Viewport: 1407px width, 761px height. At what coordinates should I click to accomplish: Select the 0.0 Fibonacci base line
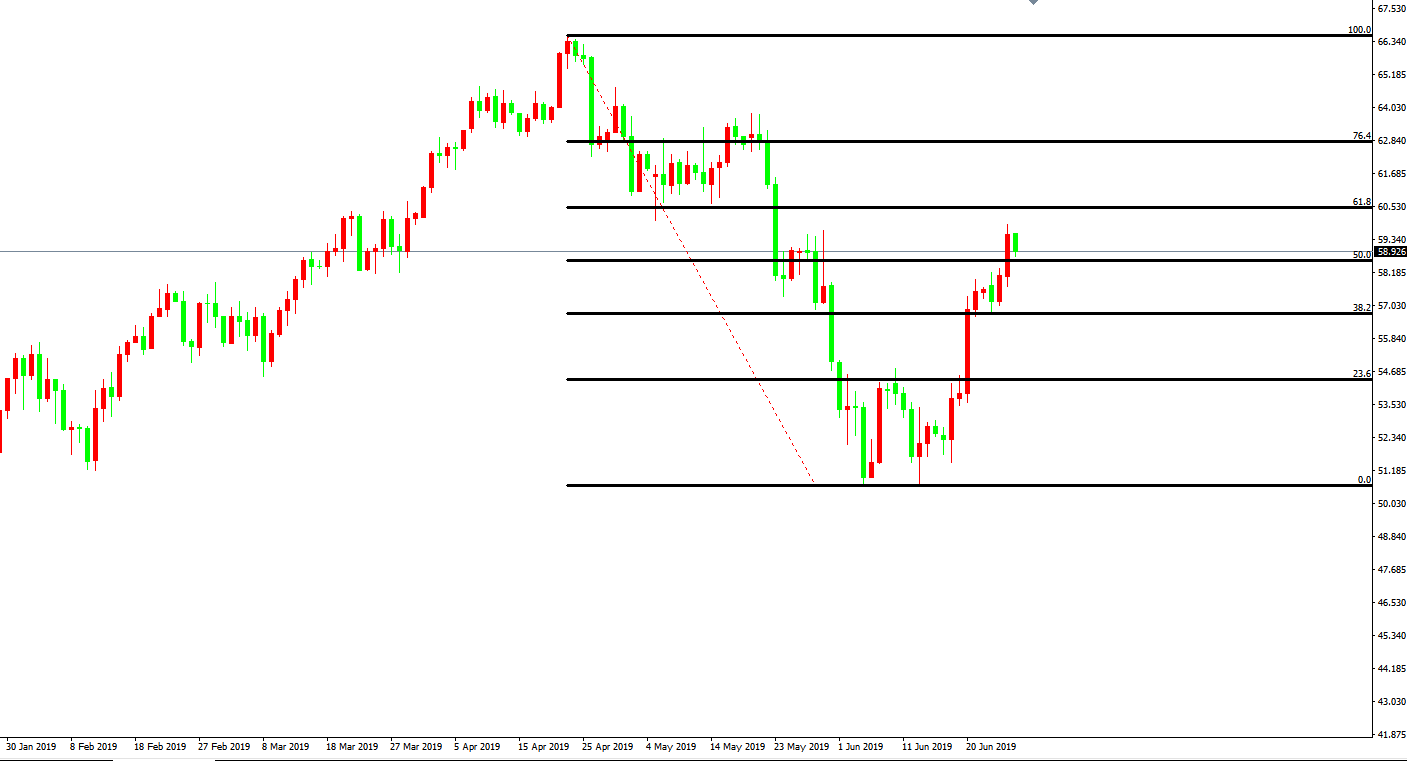1100,485
